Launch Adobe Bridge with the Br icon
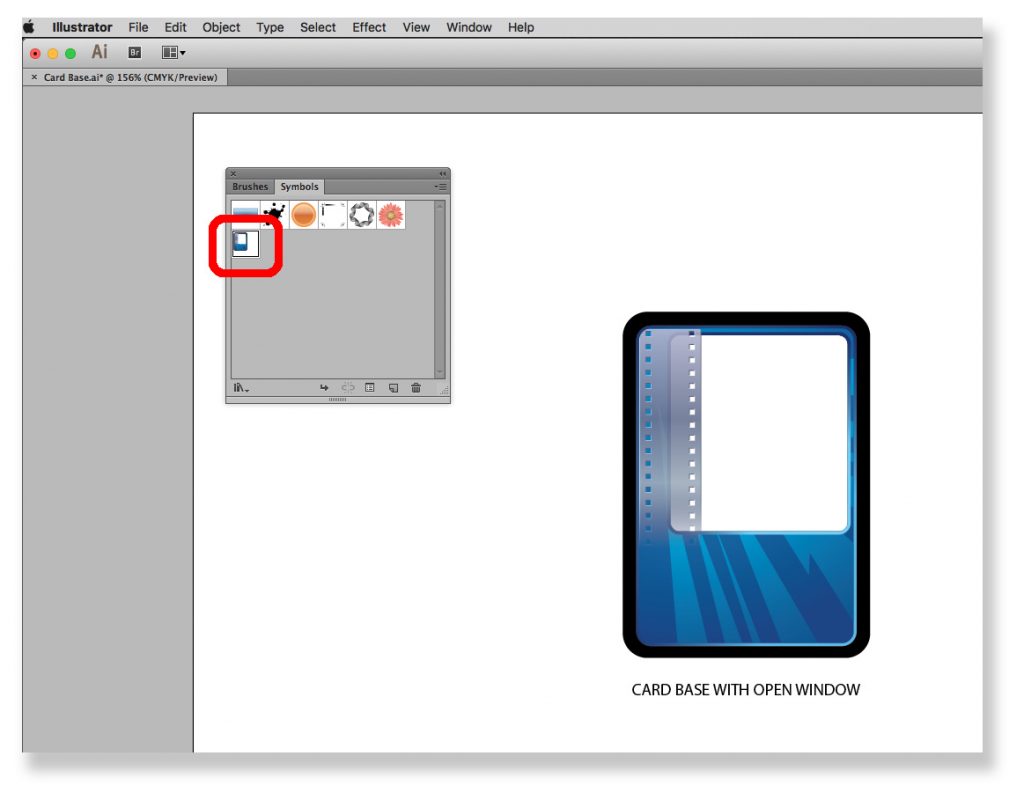This screenshot has width=1024, height=800. (135, 53)
